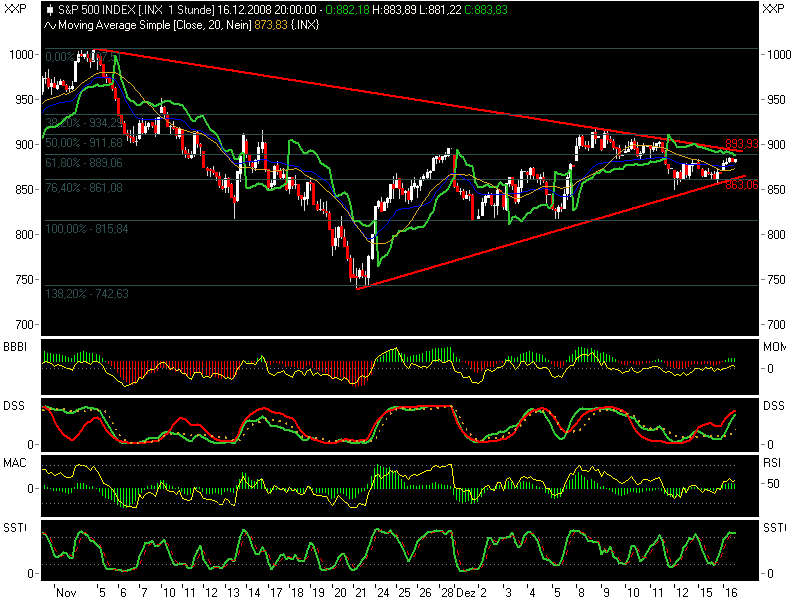
Task: Click the lower trendline price label 863,06
Action: 742,185
